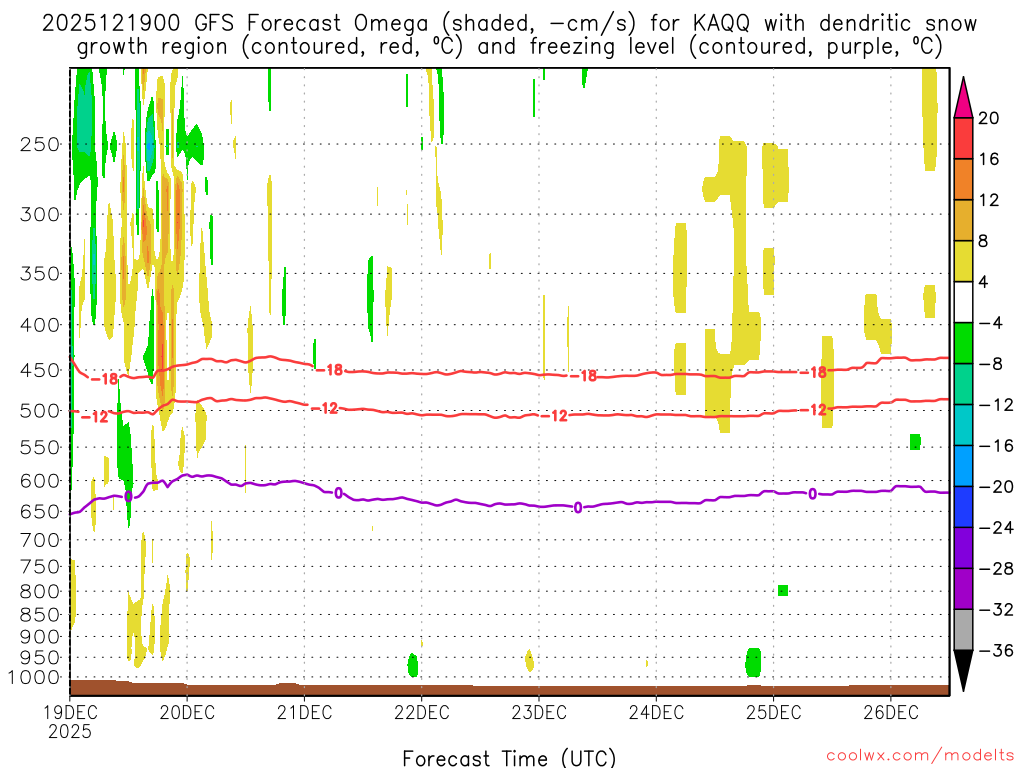Click the 700 pressure level label

pos(40,540)
